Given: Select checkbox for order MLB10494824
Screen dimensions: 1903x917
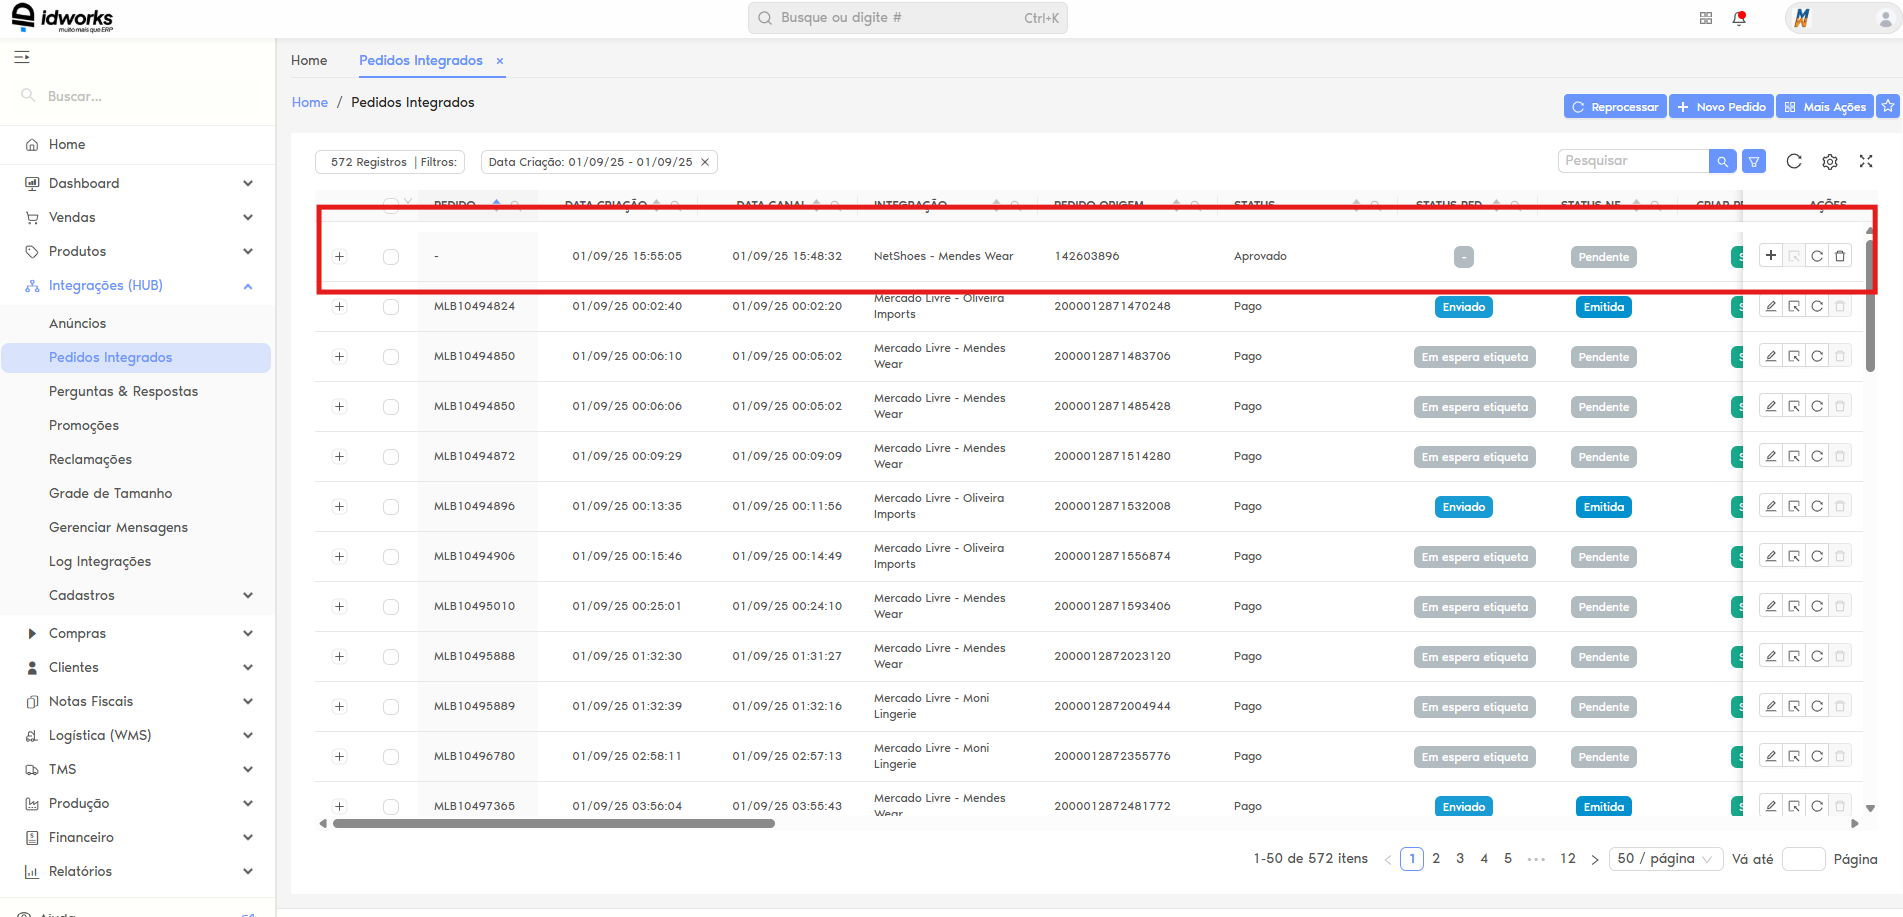Looking at the screenshot, I should pos(391,307).
